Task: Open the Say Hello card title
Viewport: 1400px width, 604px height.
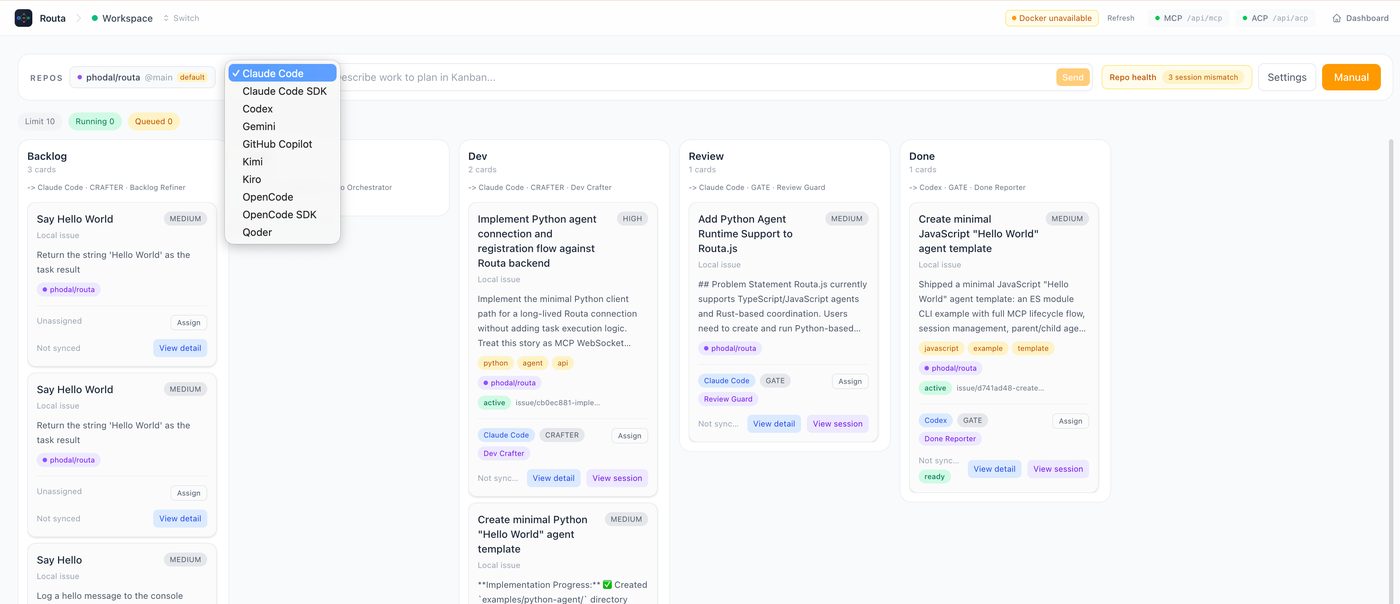Action: pyautogui.click(x=59, y=560)
